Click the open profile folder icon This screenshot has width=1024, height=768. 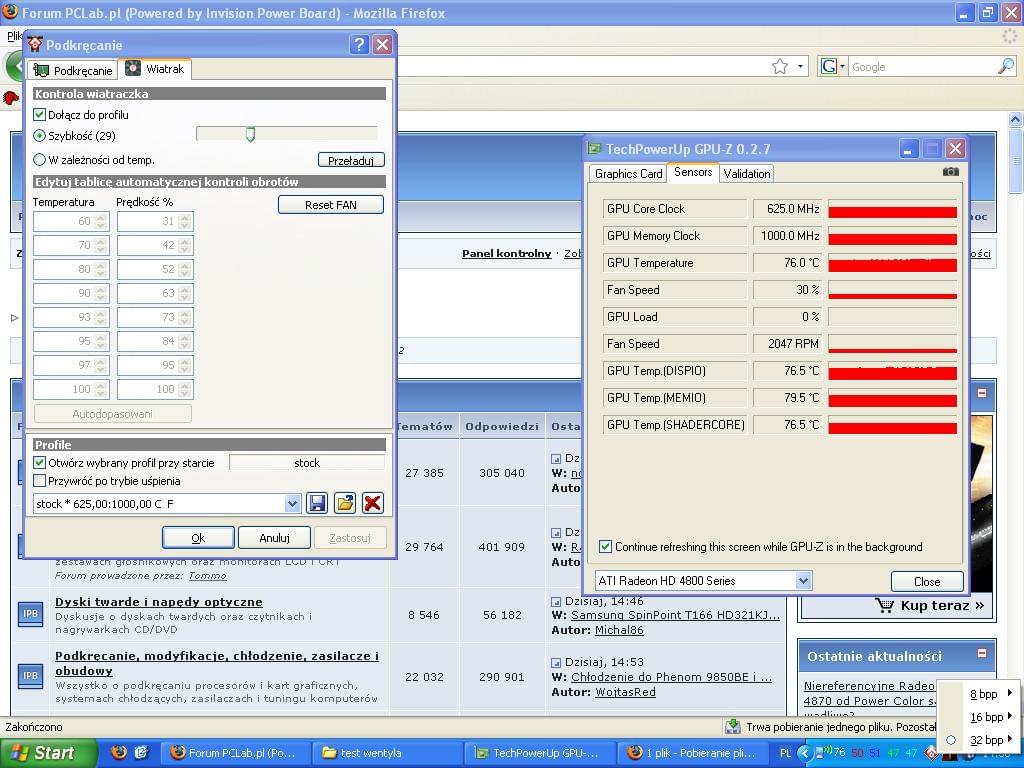pos(345,503)
